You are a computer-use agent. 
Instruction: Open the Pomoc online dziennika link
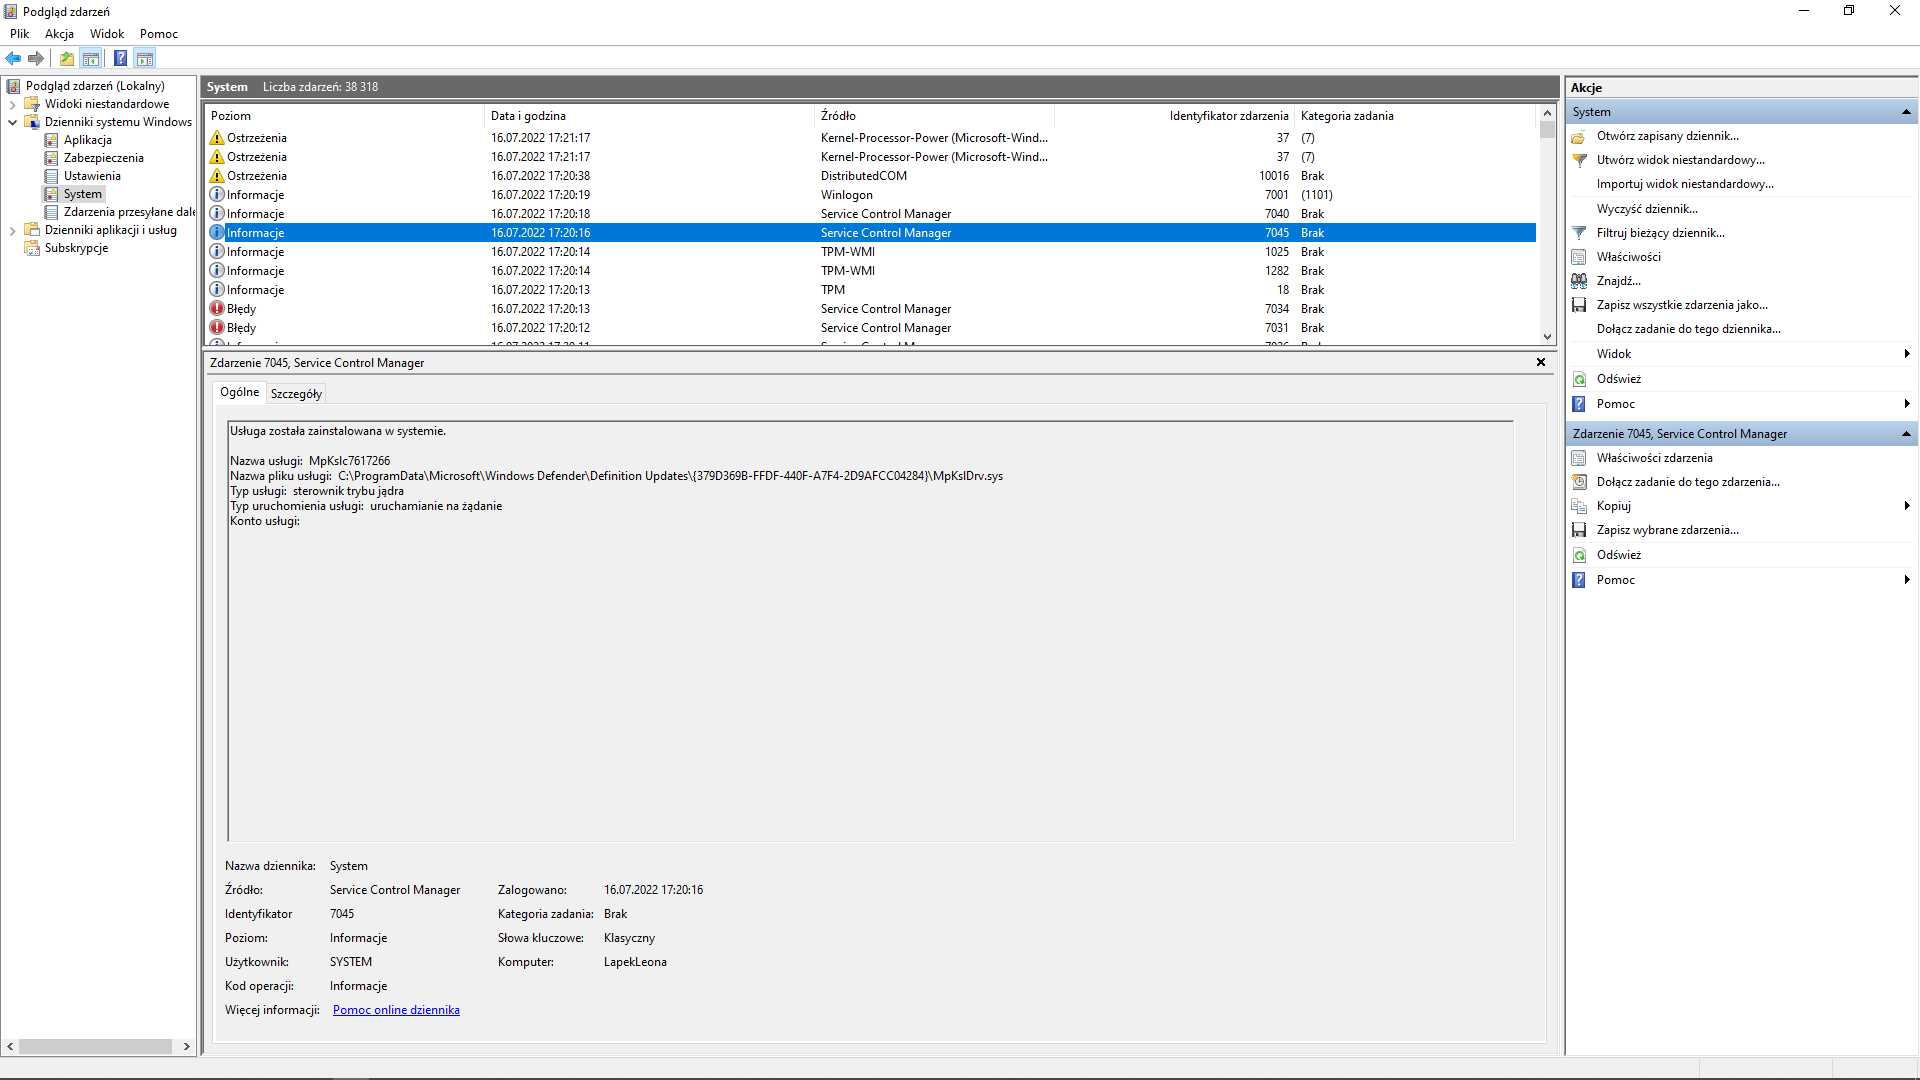click(x=396, y=1010)
